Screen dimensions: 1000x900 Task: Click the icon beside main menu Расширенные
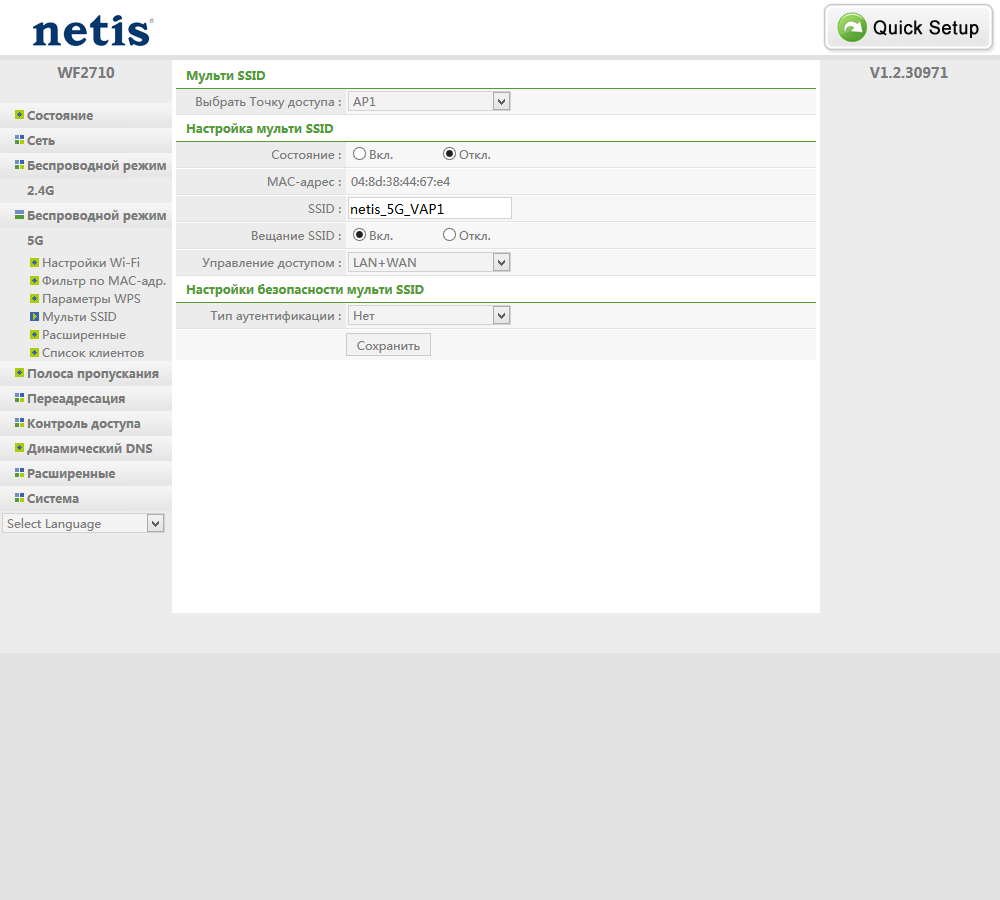pos(19,473)
